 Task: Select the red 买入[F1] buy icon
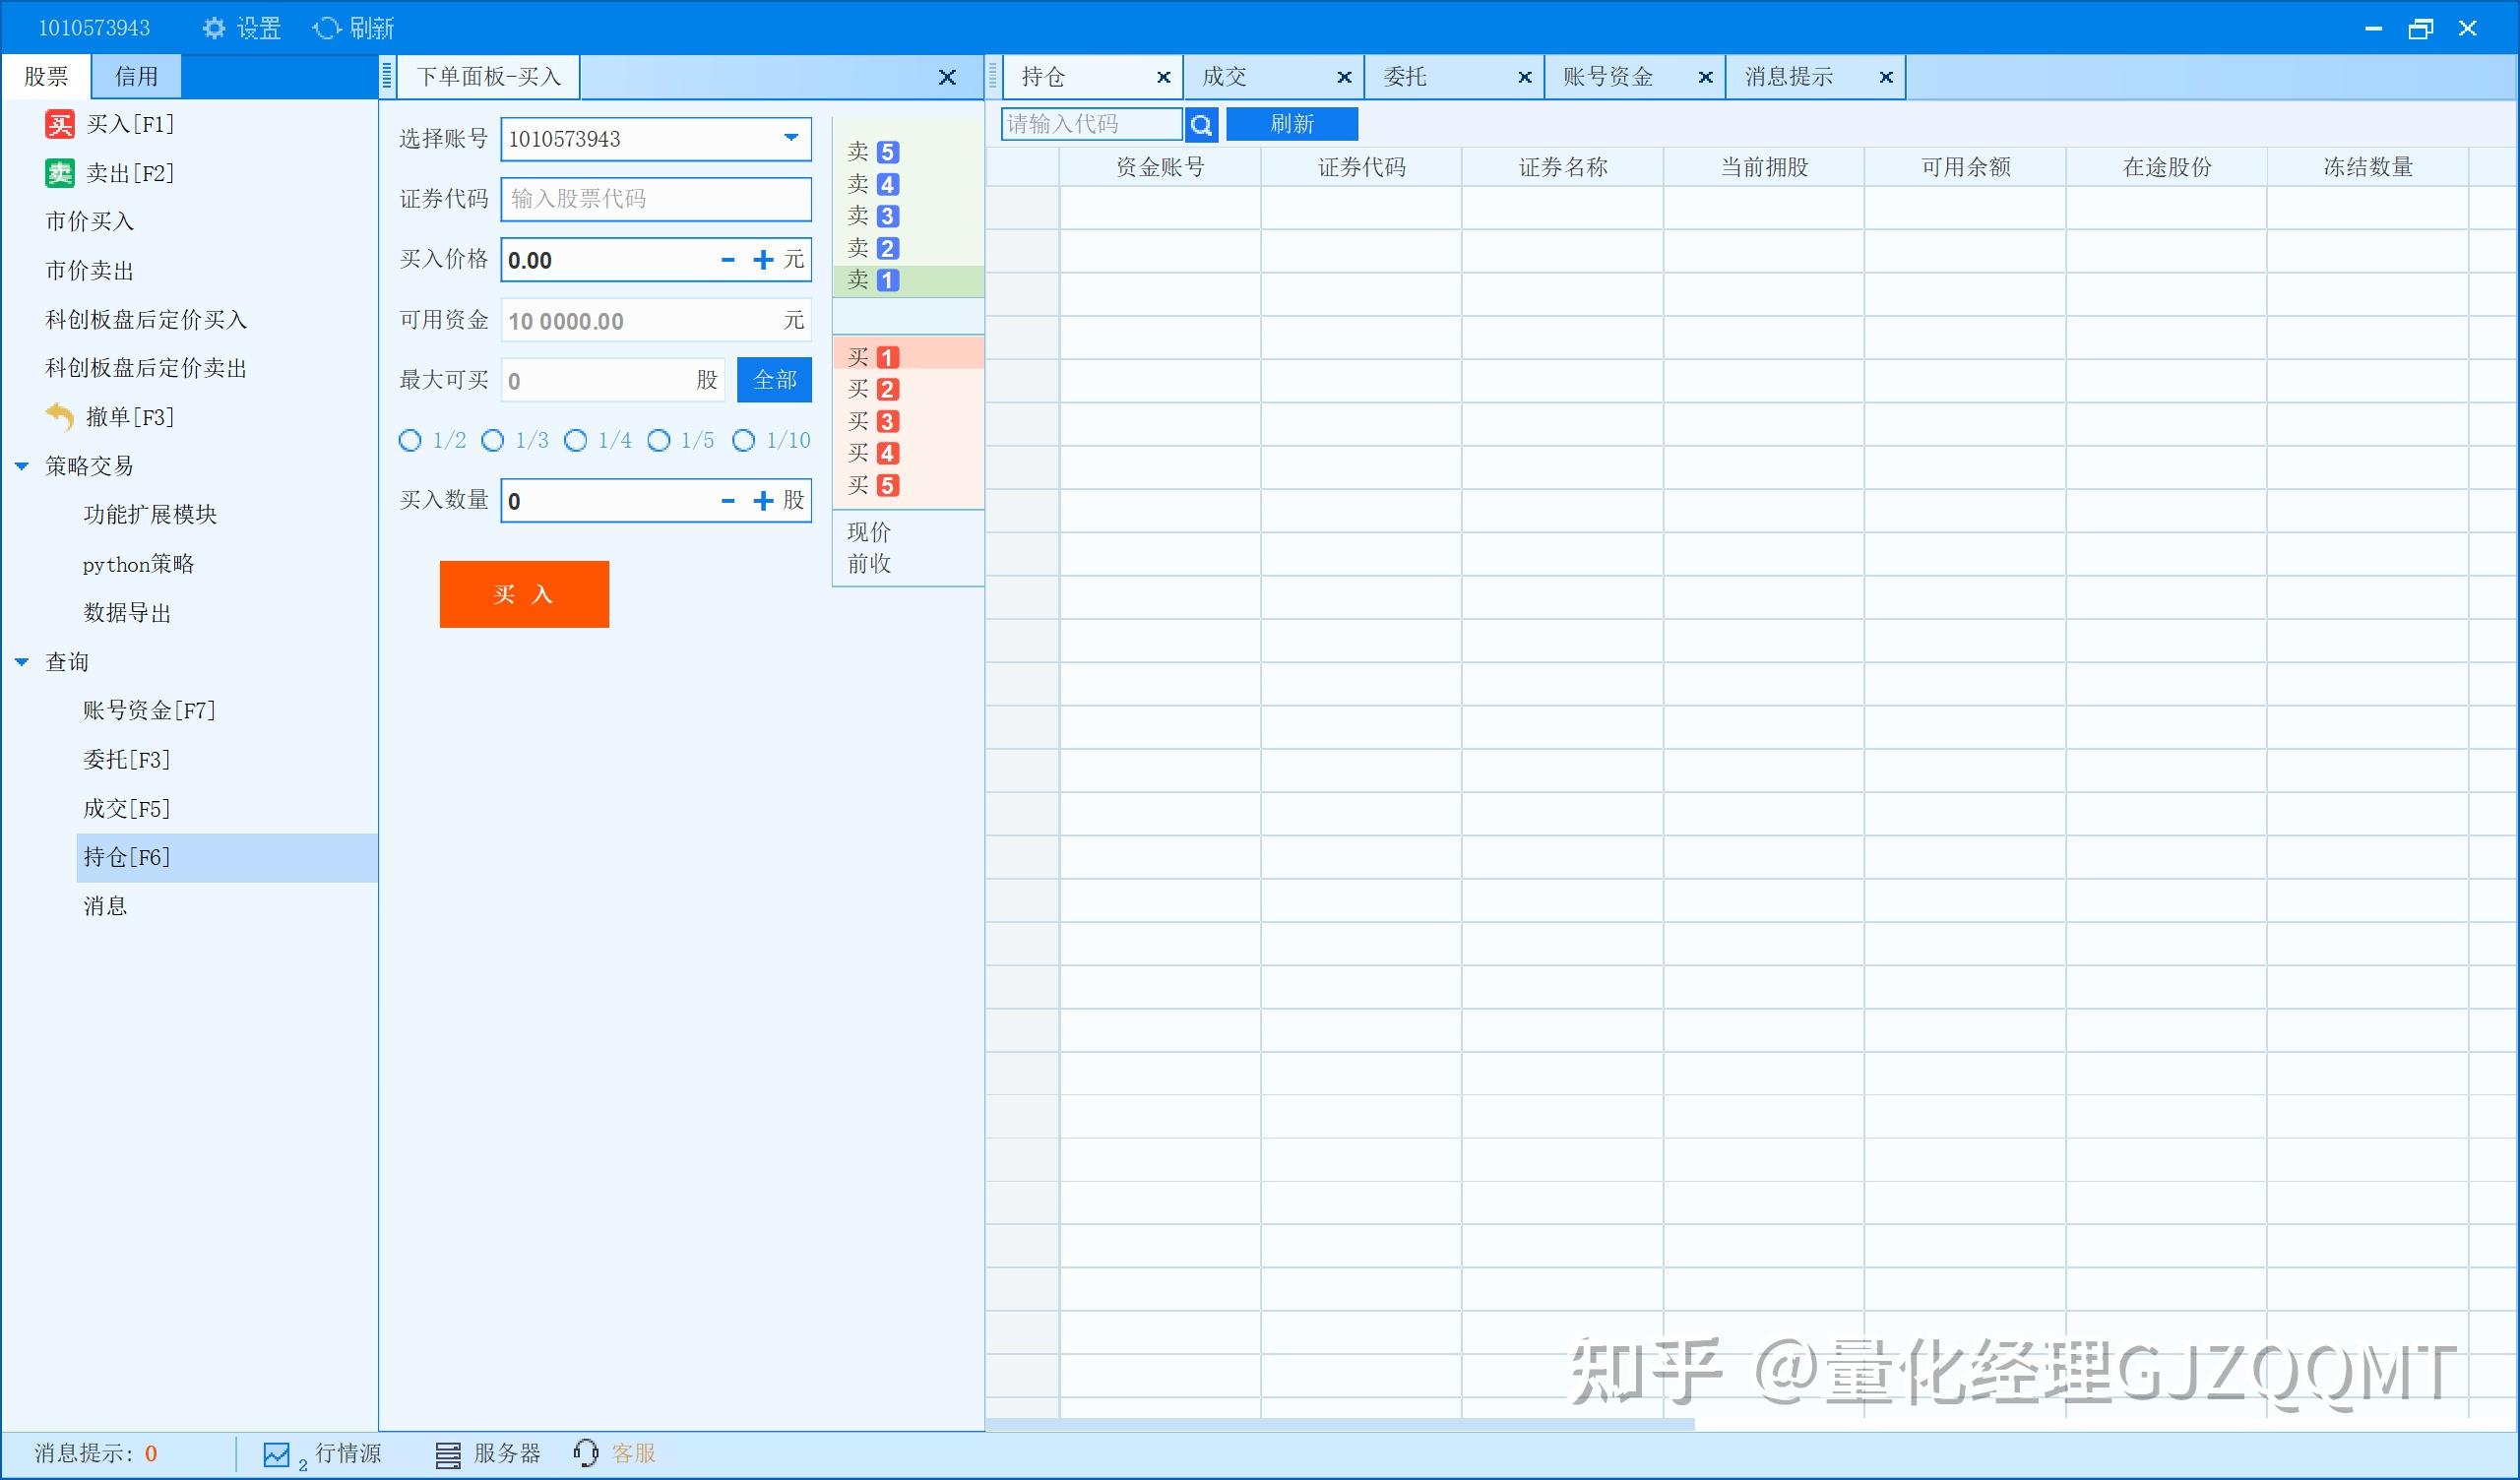pos(59,123)
